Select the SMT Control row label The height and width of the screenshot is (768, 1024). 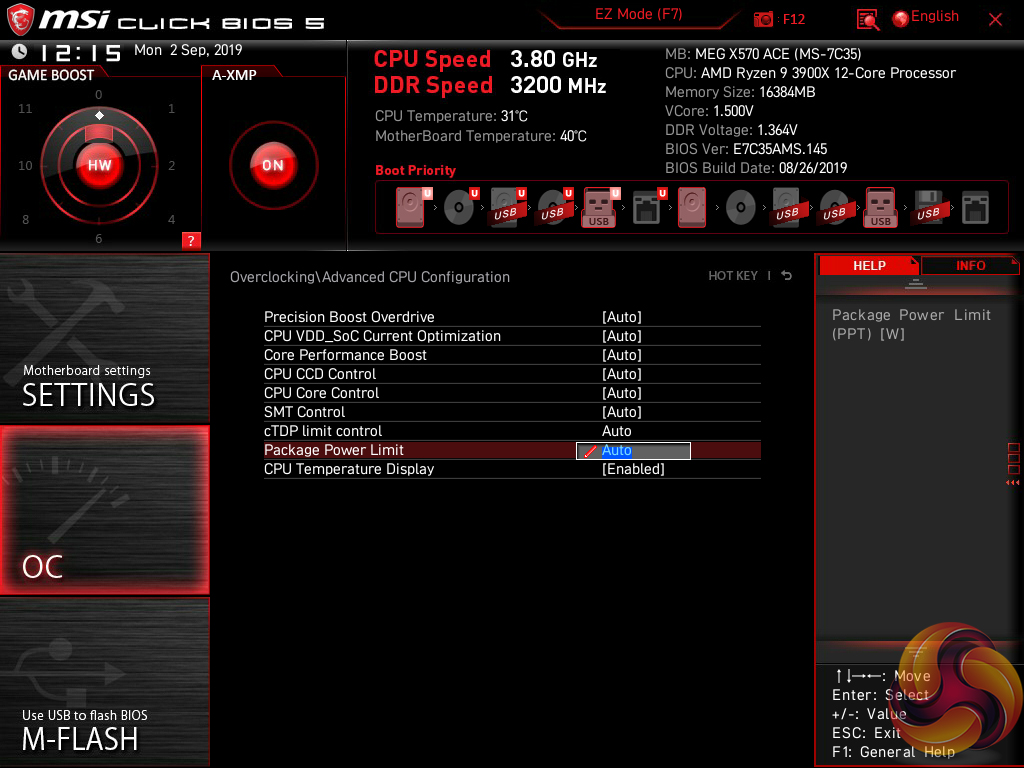[304, 412]
